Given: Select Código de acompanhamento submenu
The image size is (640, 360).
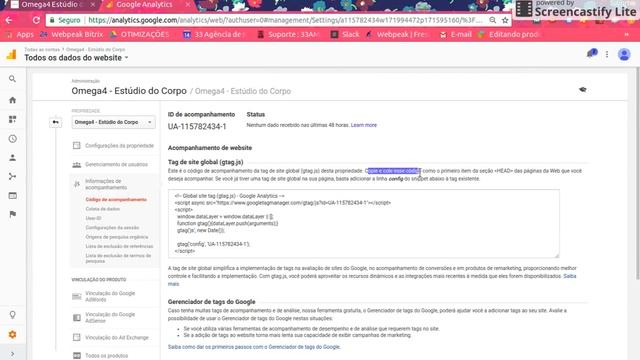Looking at the screenshot, I should [116, 200].
